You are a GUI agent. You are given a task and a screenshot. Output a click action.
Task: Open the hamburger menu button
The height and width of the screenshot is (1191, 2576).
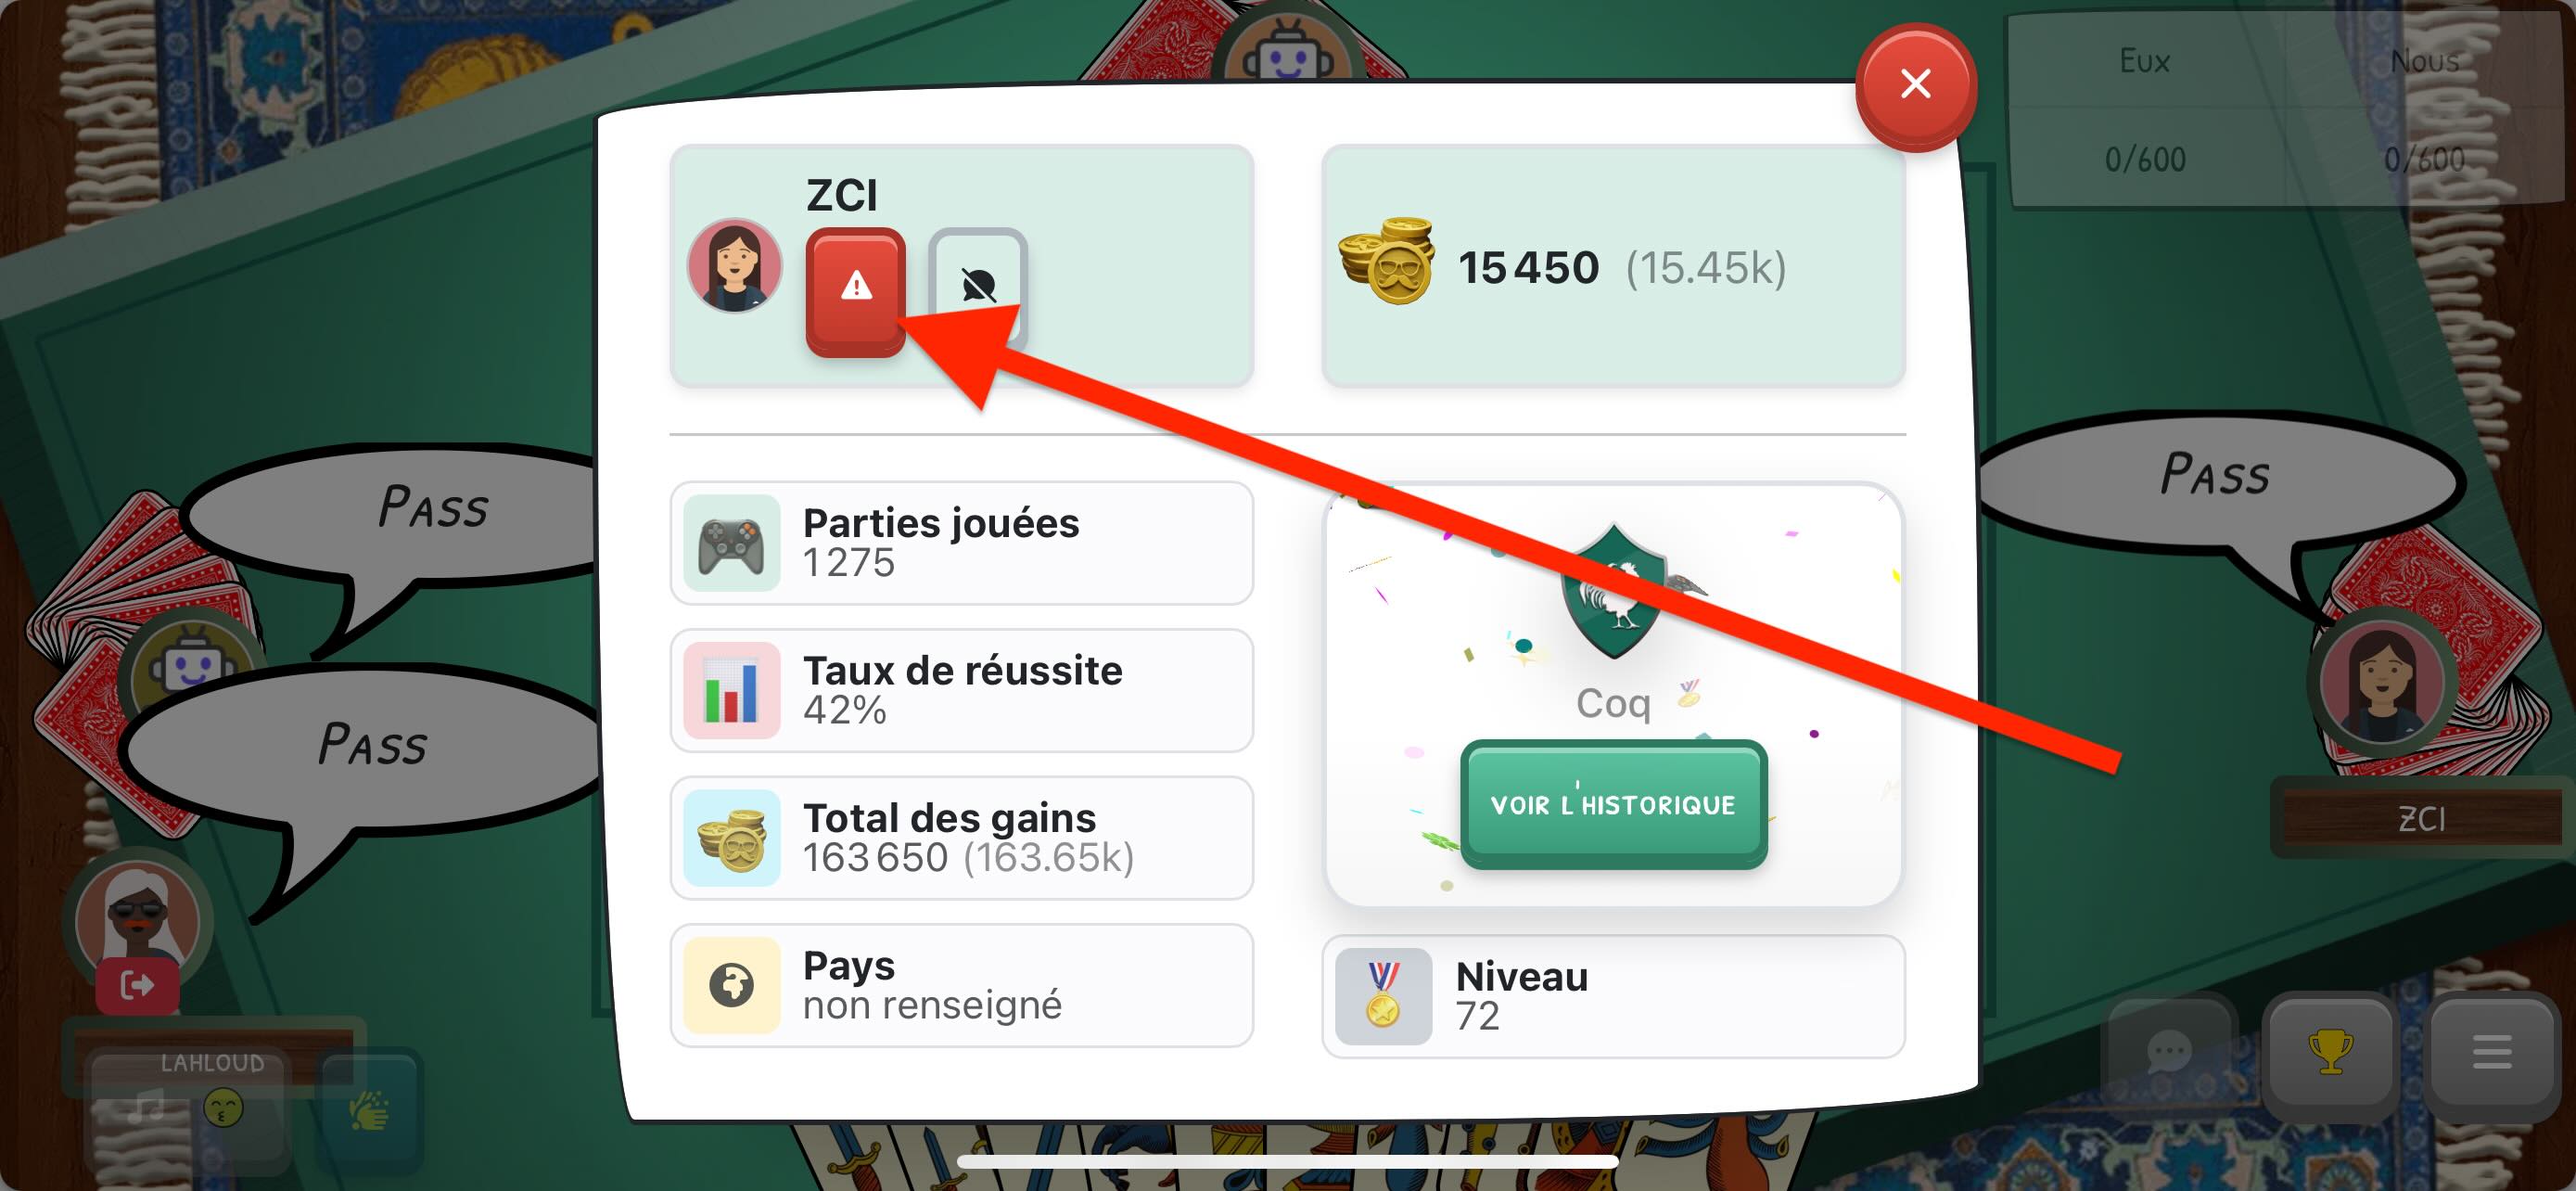coord(2491,1052)
